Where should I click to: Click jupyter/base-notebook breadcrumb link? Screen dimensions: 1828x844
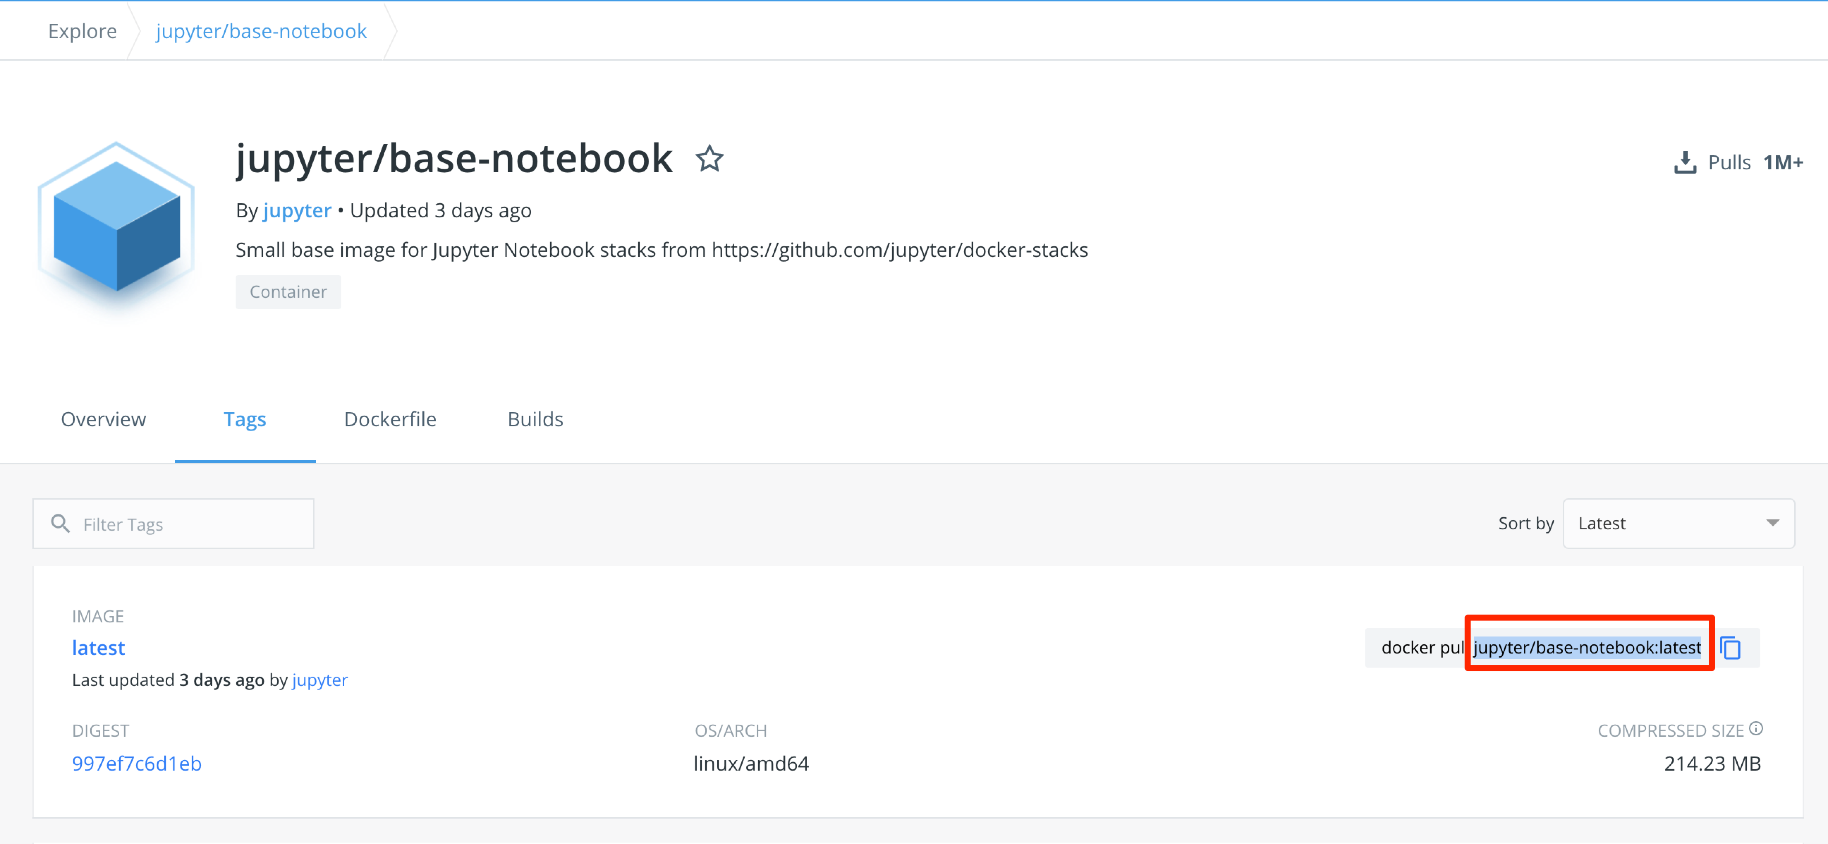262,31
